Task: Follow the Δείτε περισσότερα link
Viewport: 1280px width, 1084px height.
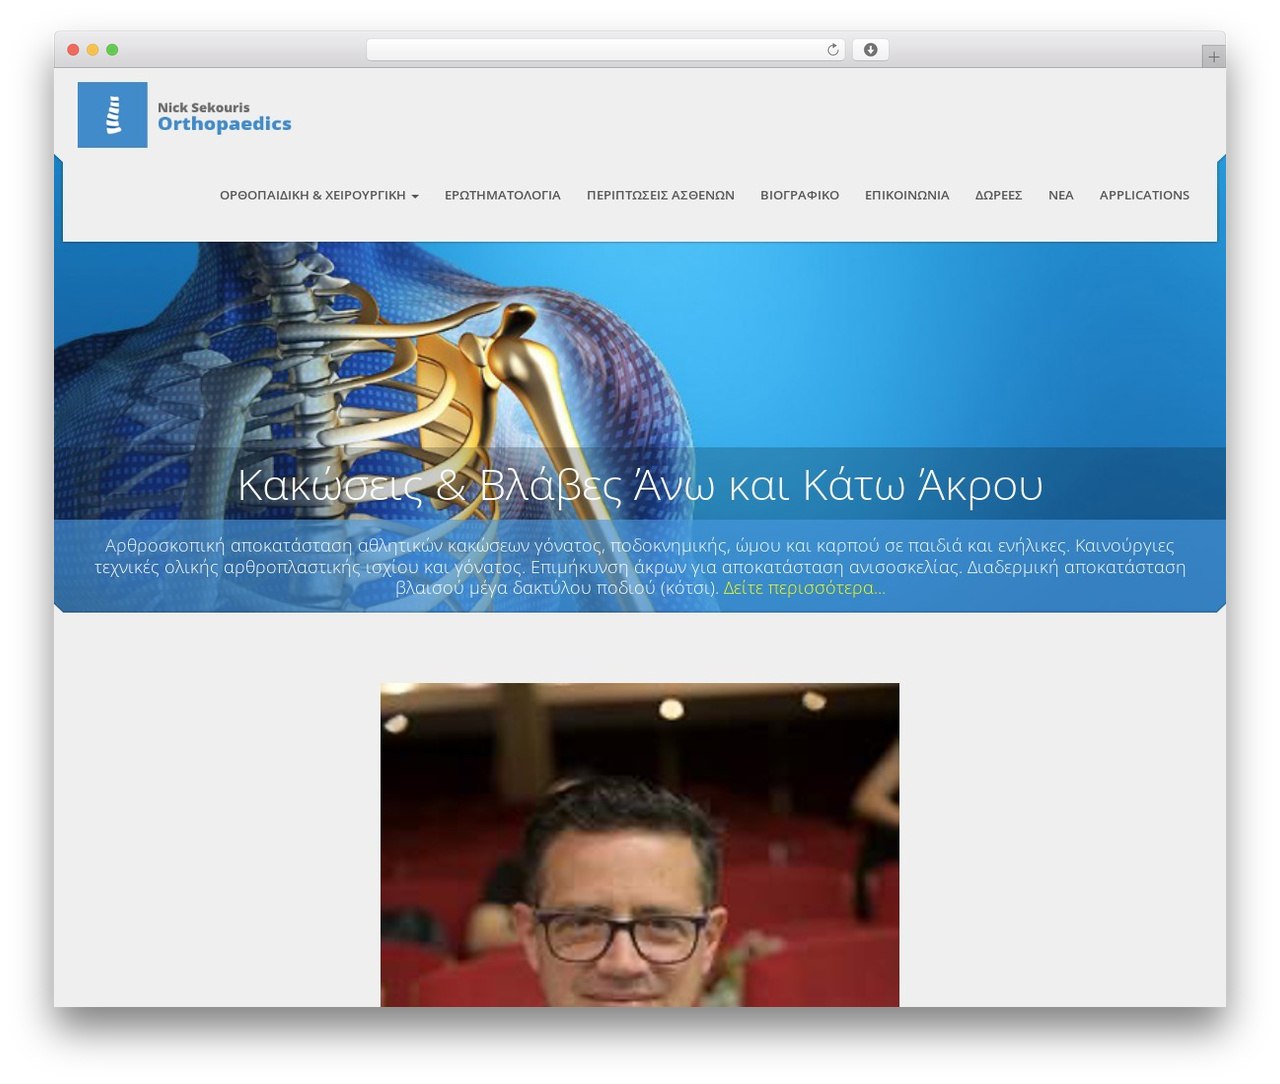Action: click(x=804, y=588)
